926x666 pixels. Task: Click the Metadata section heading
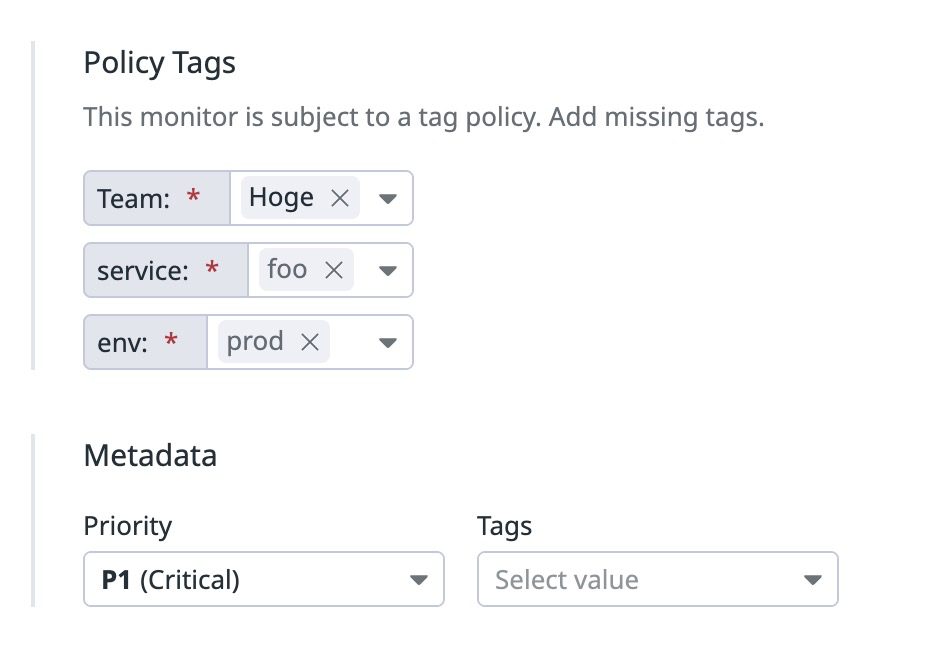pyautogui.click(x=149, y=455)
